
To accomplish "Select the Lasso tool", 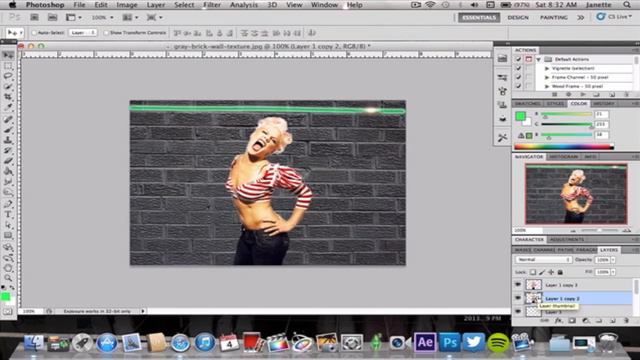I will coord(8,76).
